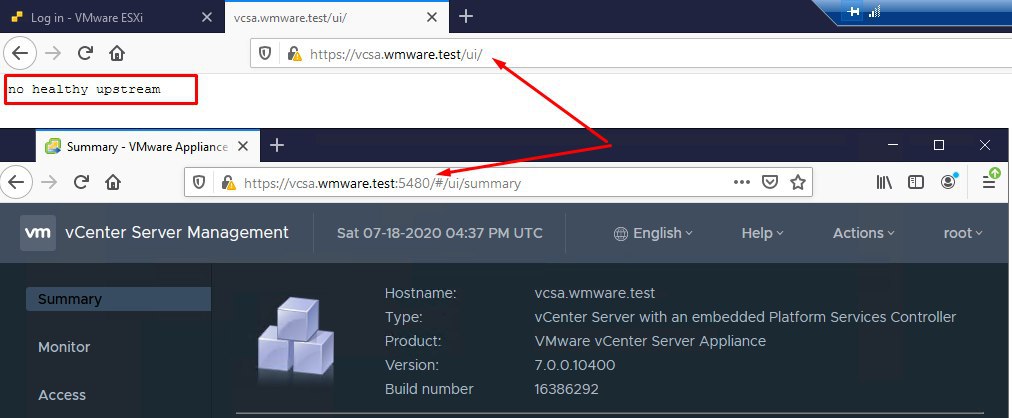
Task: Click the build number 16386292
Action: (x=566, y=389)
